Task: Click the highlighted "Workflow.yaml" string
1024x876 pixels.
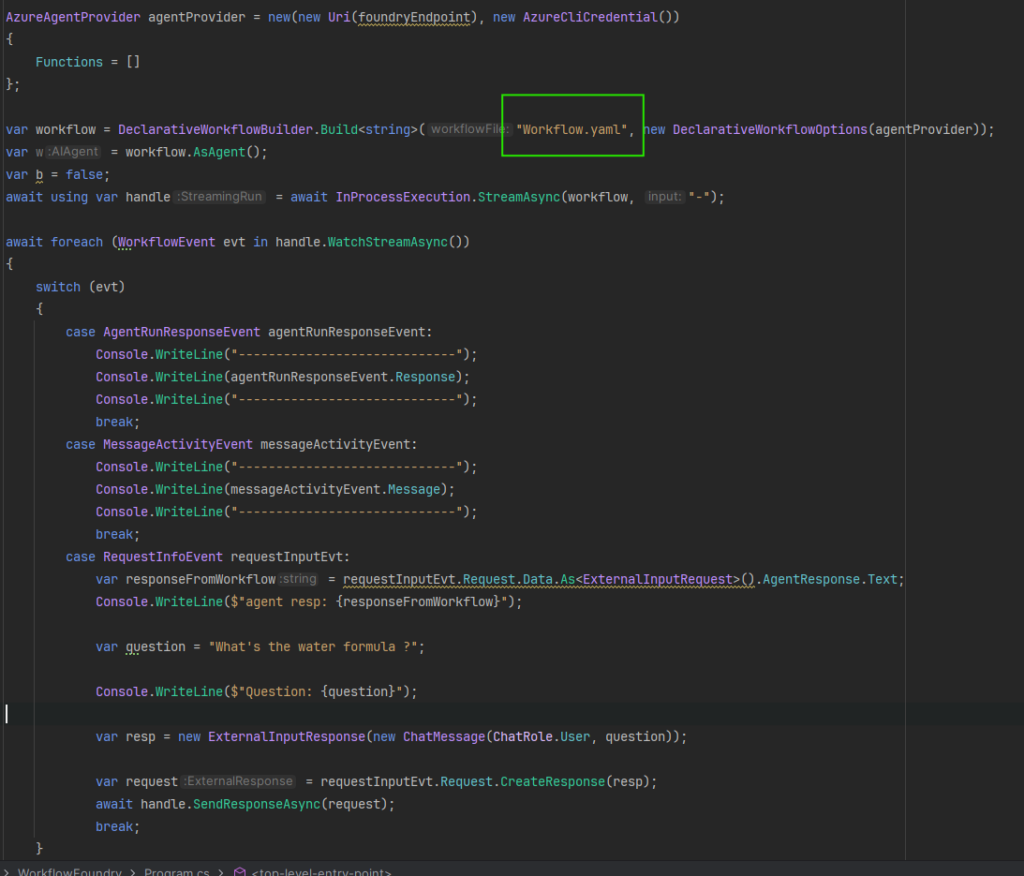Action: pos(573,130)
